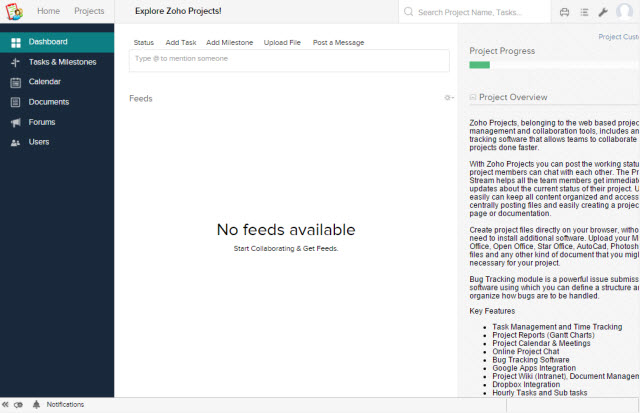Select the Upload File tab
The height and width of the screenshot is (413, 640).
pyautogui.click(x=282, y=42)
